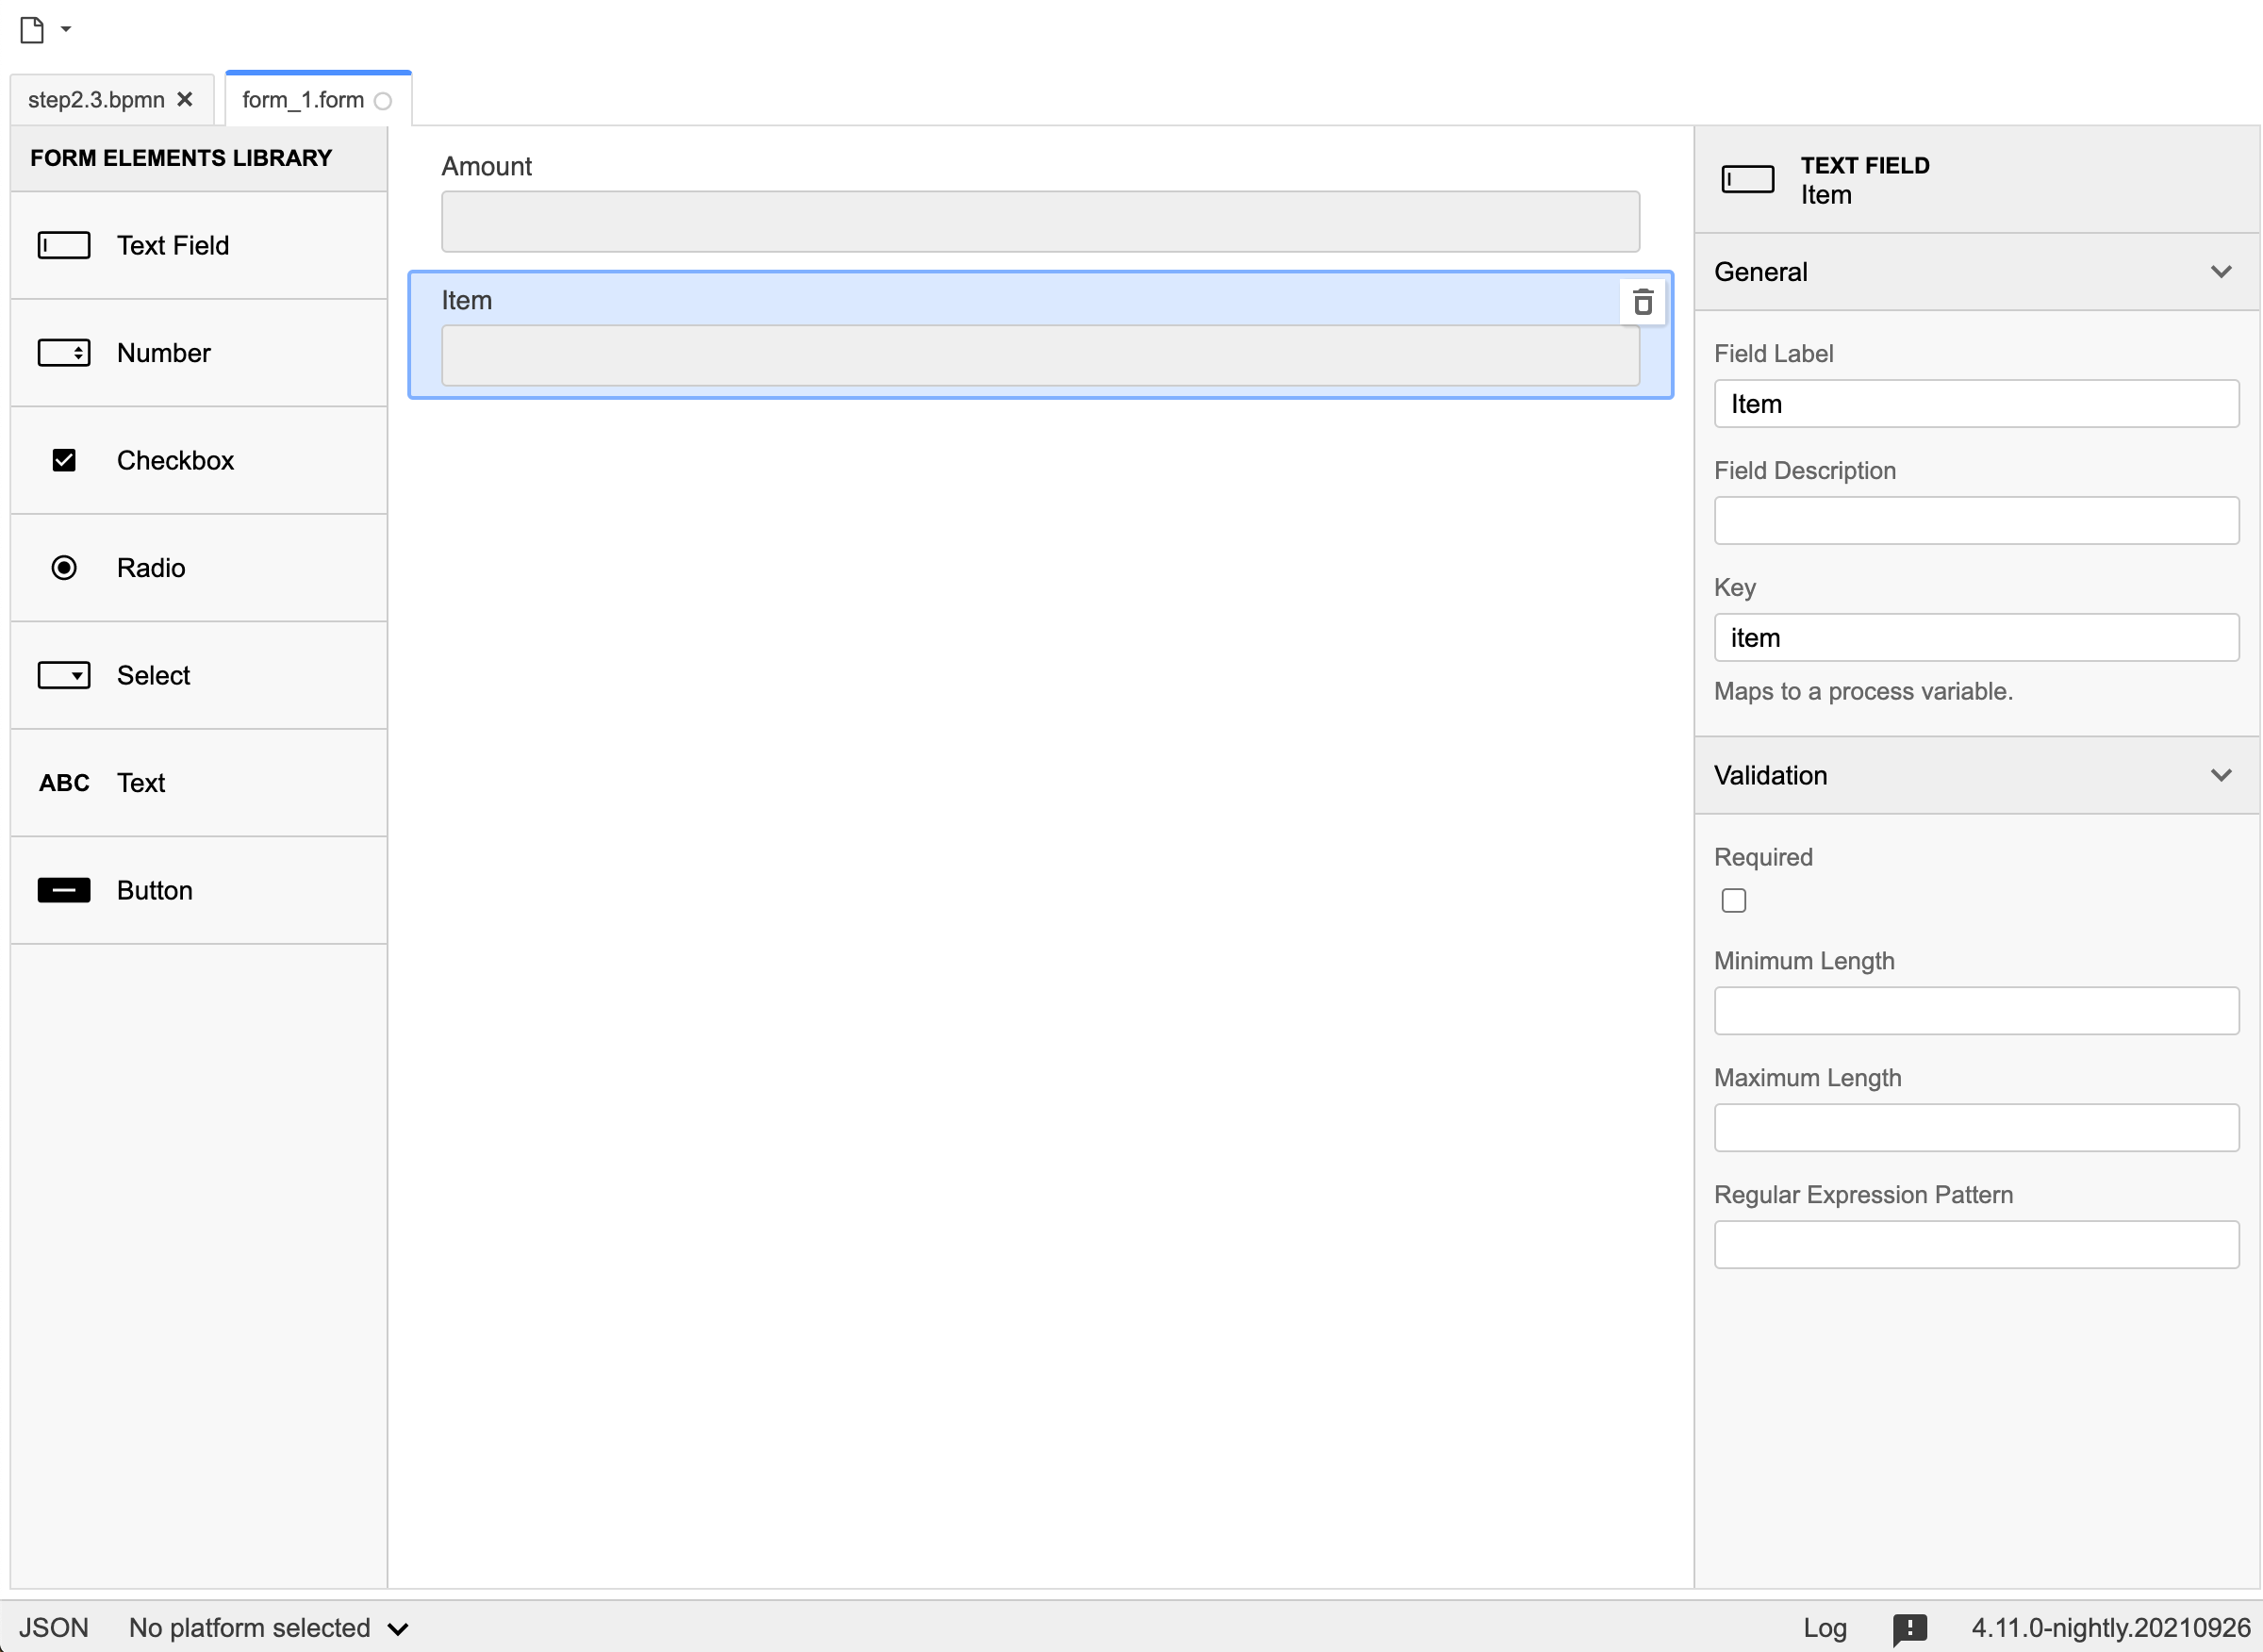This screenshot has width=2263, height=1652.
Task: Open the JSON view
Action: click(x=54, y=1628)
